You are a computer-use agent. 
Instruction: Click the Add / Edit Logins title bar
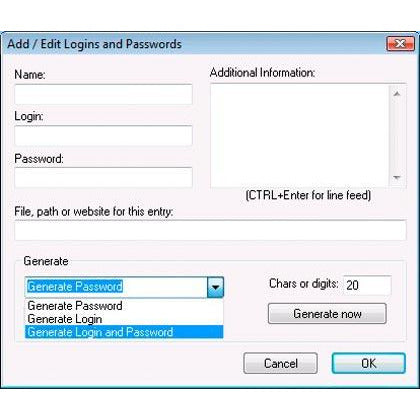point(193,44)
